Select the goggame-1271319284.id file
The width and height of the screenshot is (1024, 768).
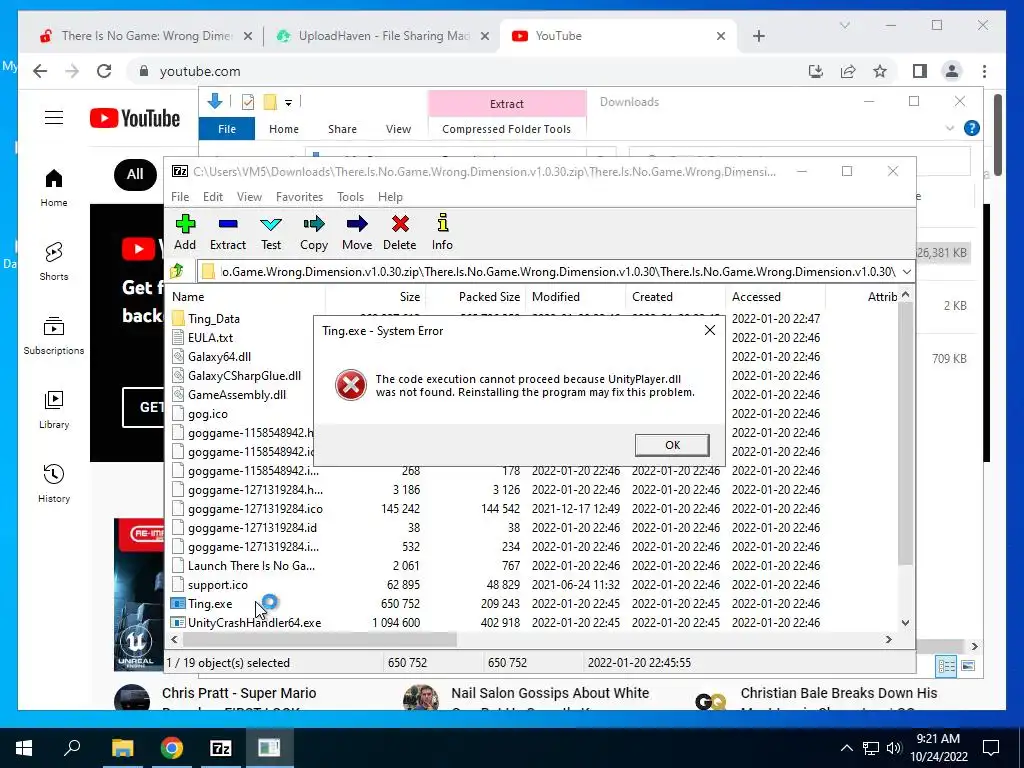(252, 528)
